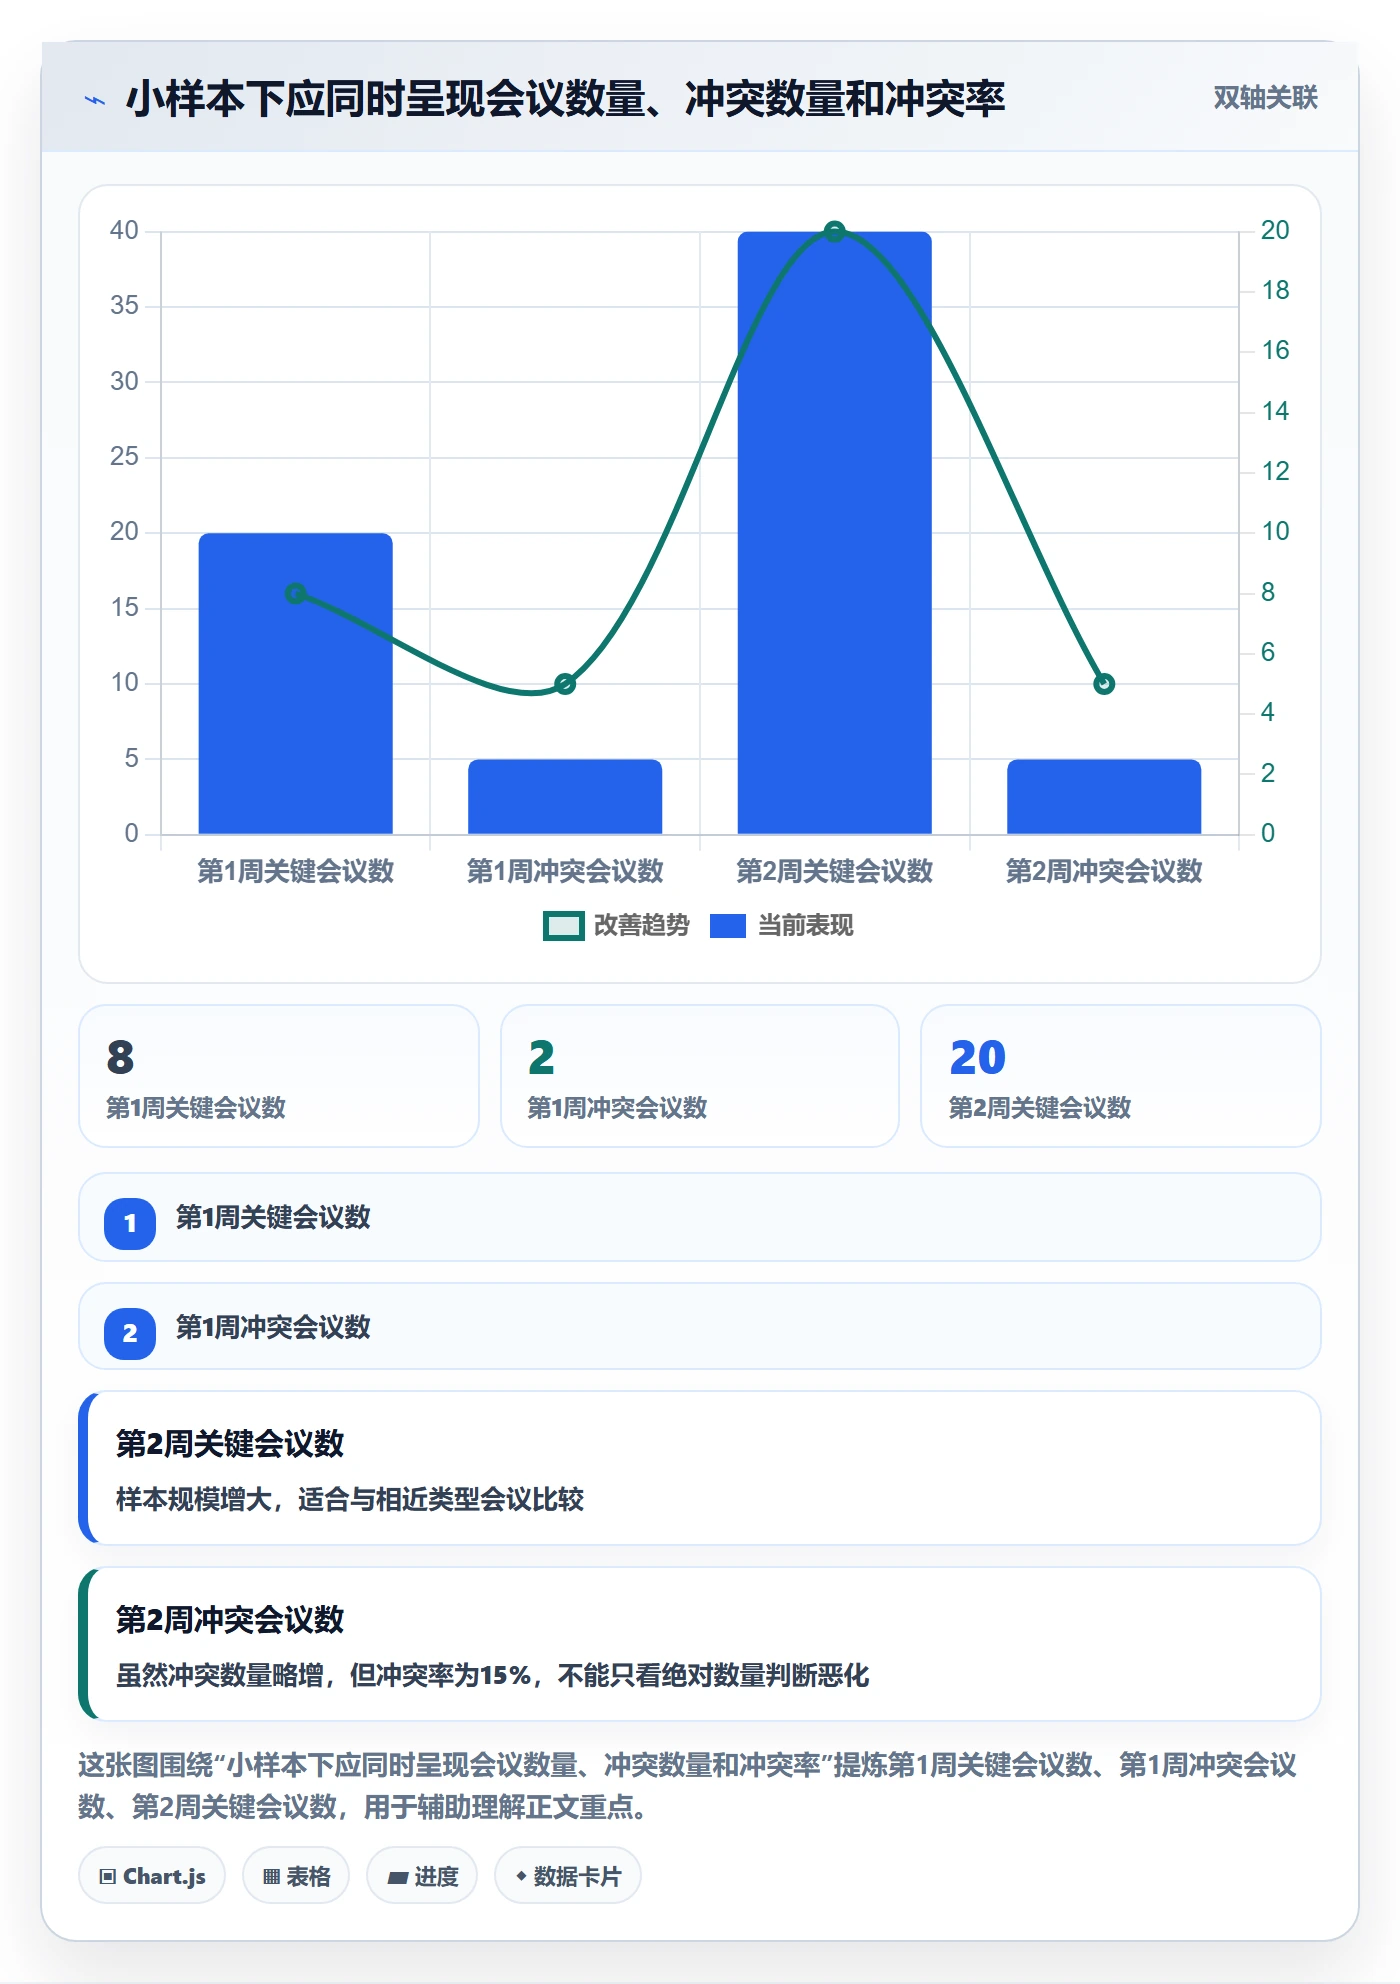Click the 表格 tag
1400x1984 pixels.
(x=296, y=1876)
